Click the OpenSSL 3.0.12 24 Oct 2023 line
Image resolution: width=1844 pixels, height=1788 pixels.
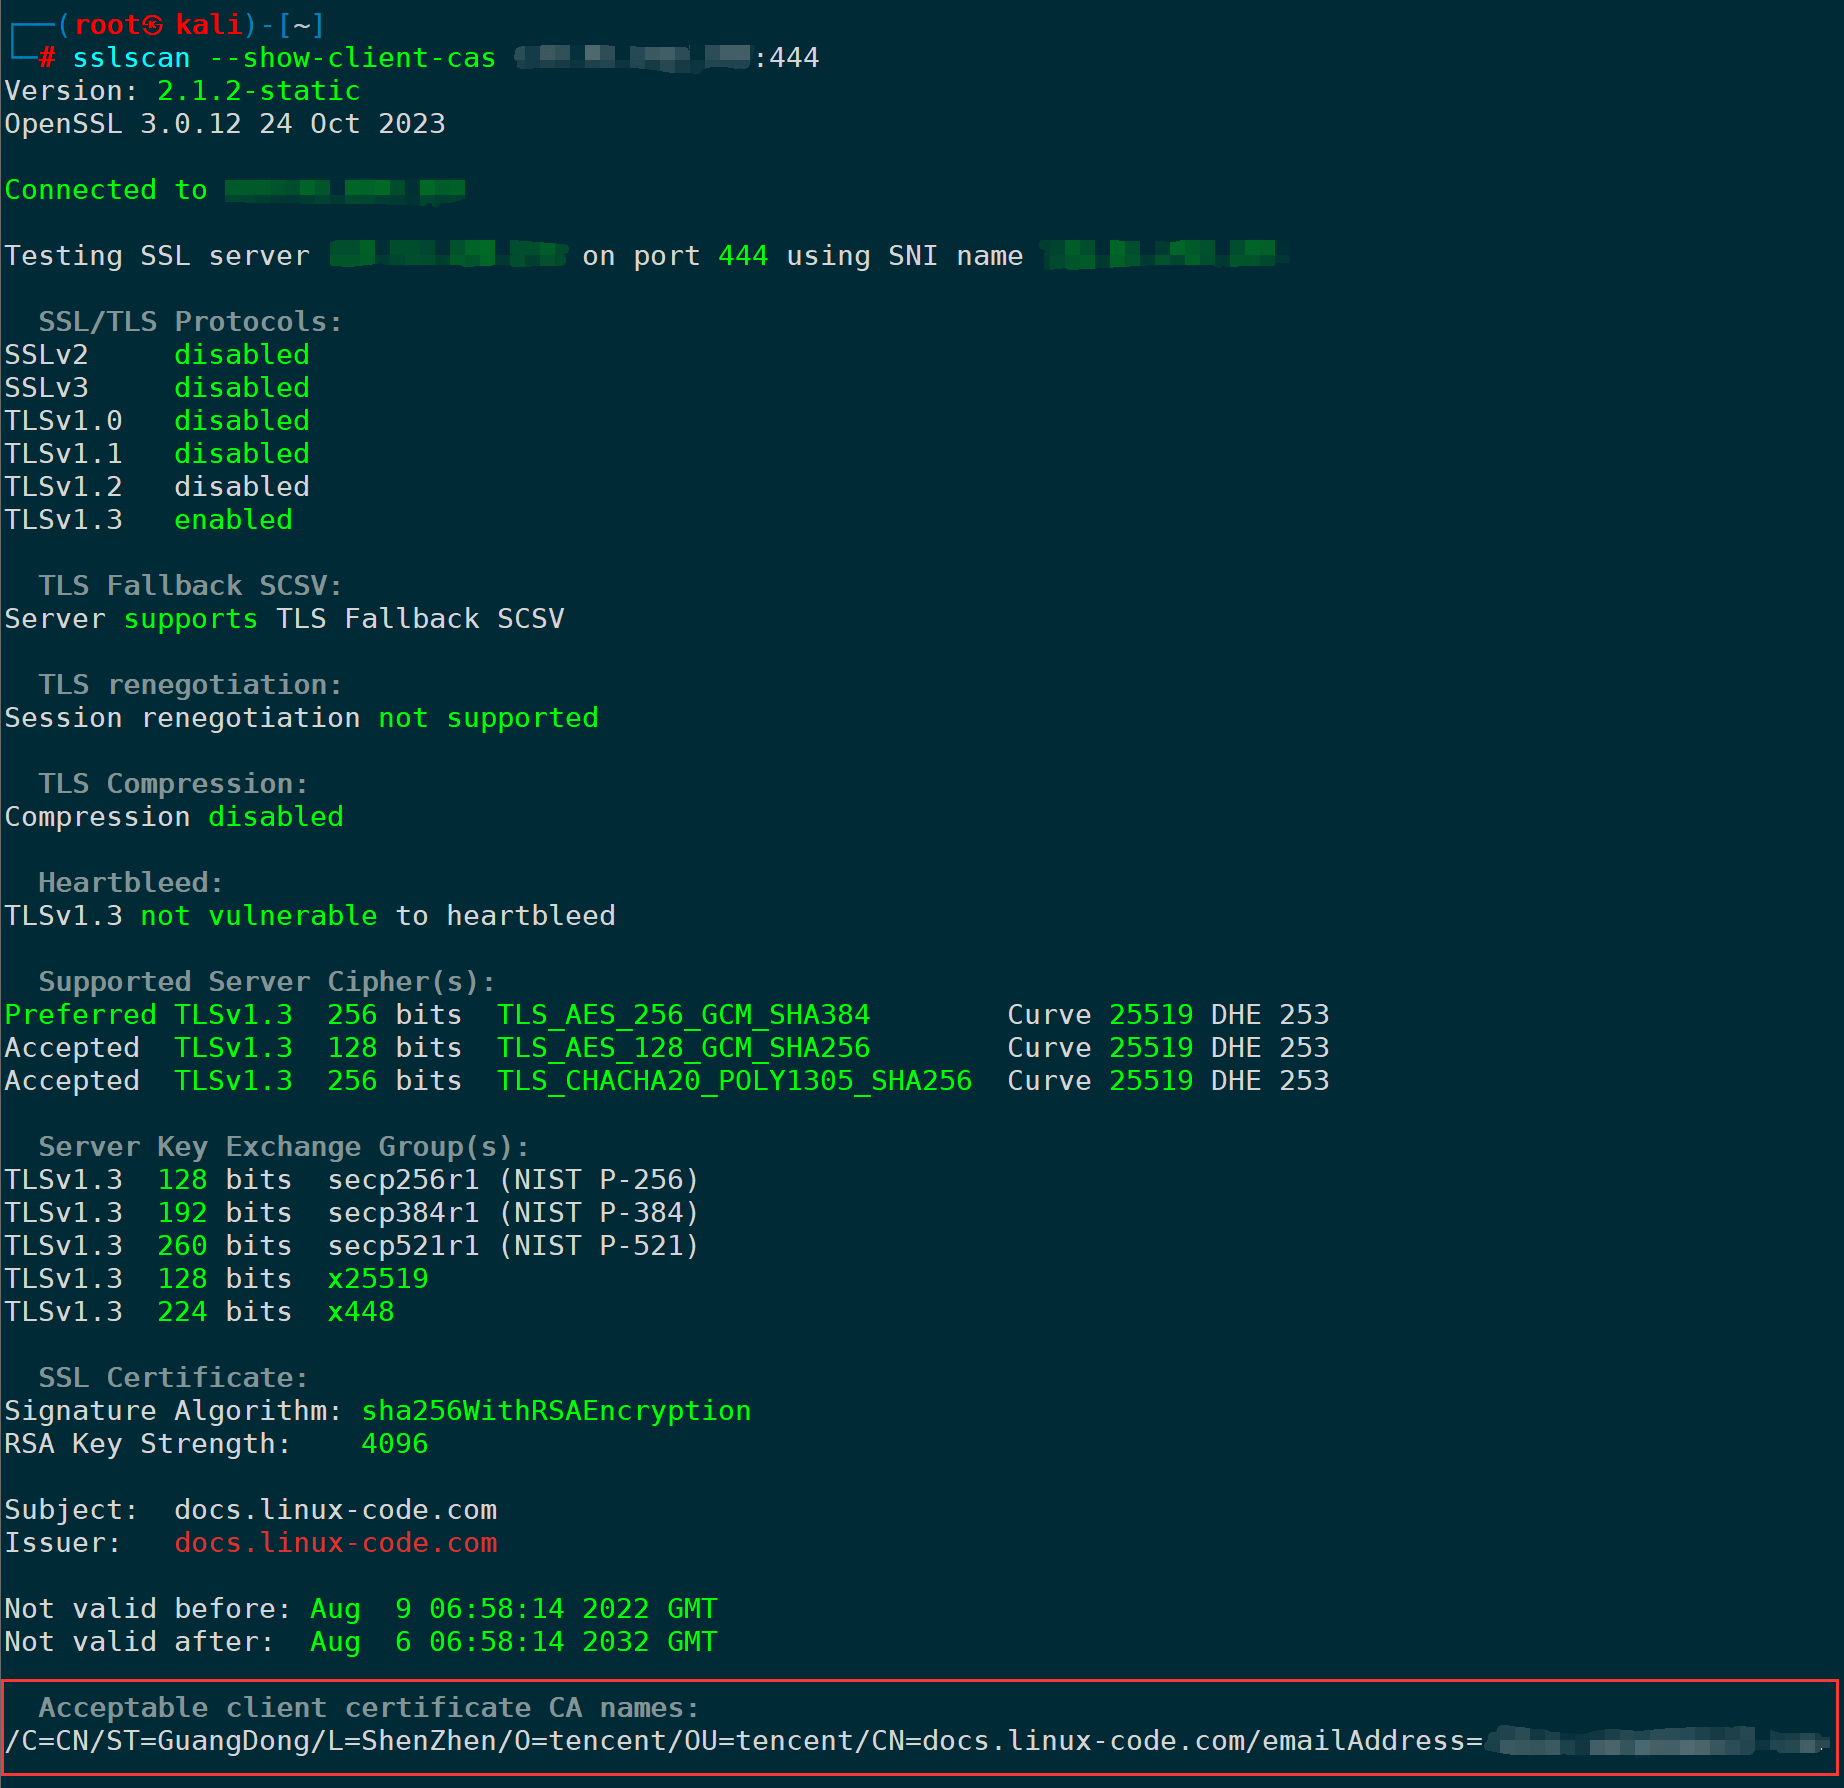point(225,124)
